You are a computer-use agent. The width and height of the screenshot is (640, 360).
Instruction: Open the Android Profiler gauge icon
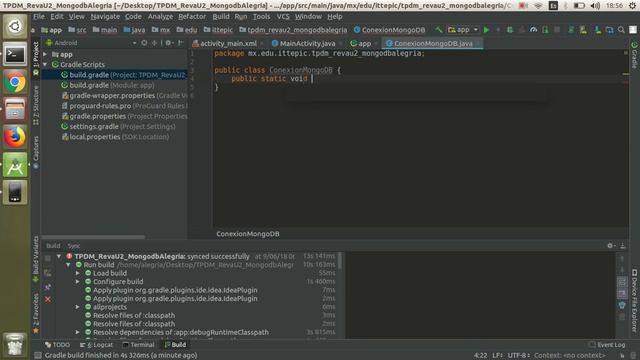tap(533, 30)
